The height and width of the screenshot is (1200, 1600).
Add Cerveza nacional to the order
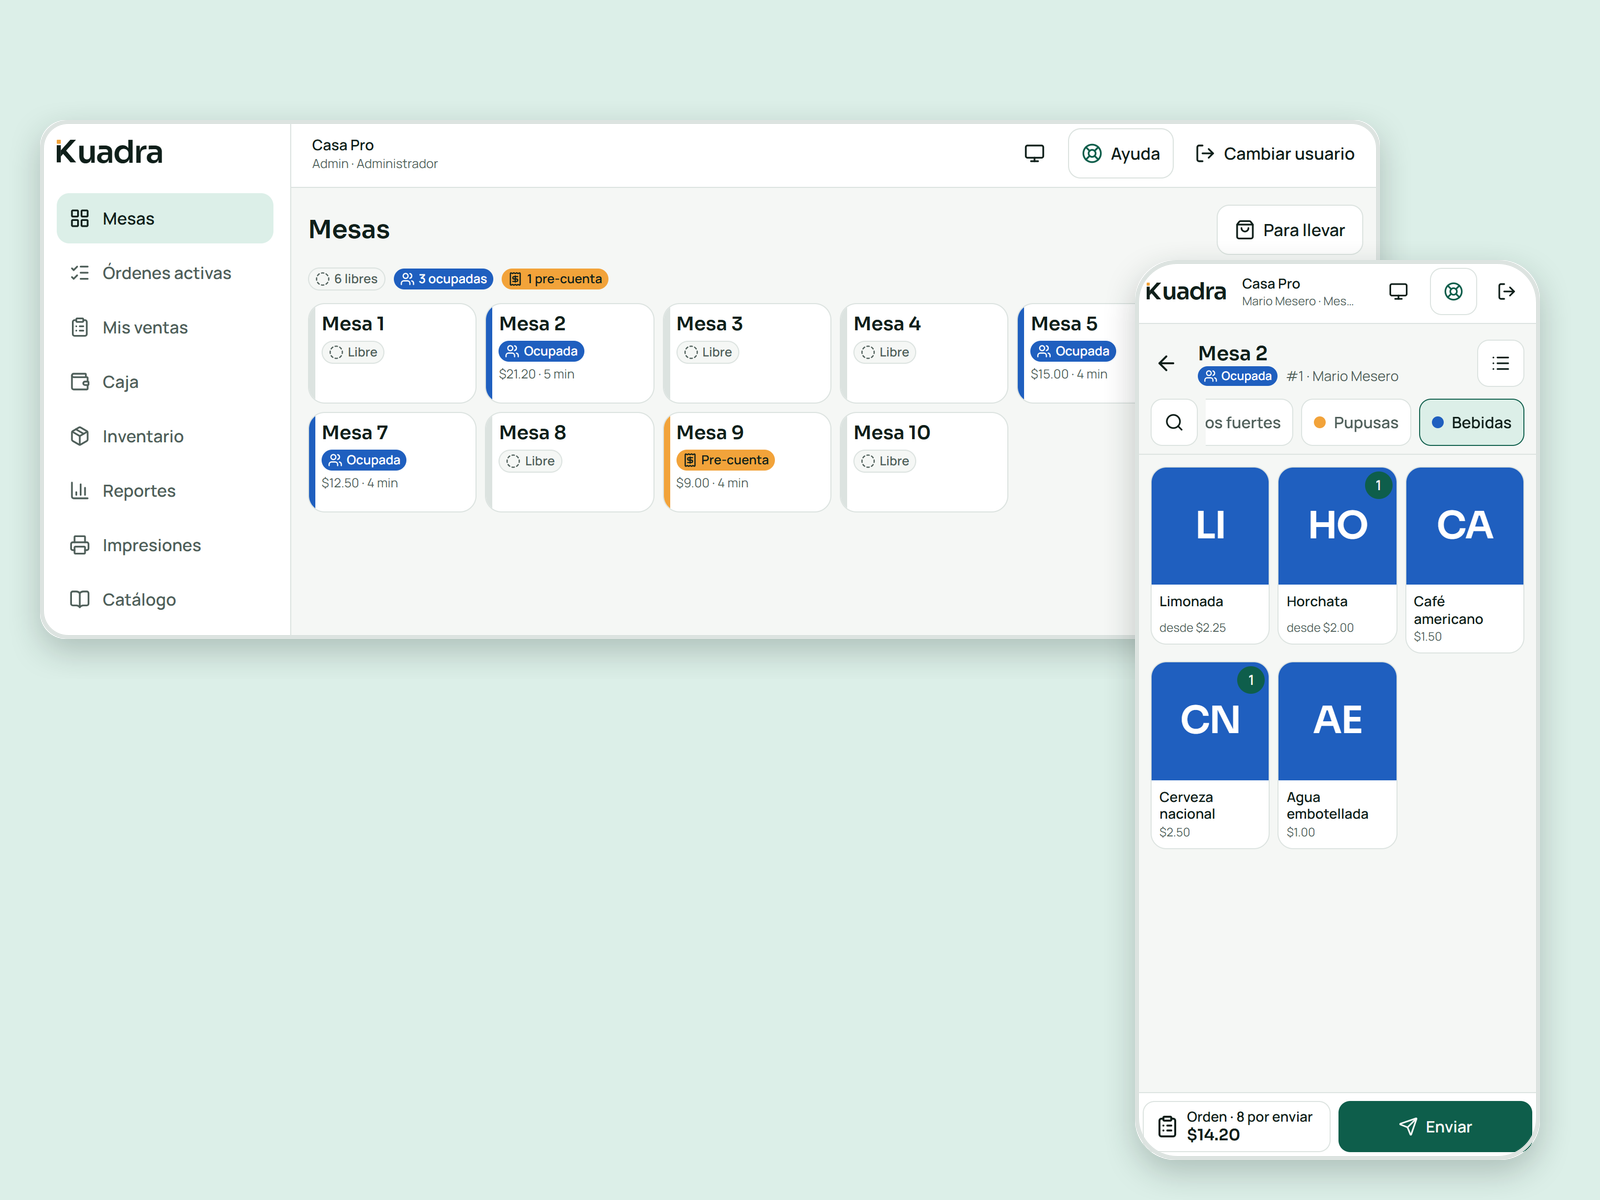(1210, 755)
